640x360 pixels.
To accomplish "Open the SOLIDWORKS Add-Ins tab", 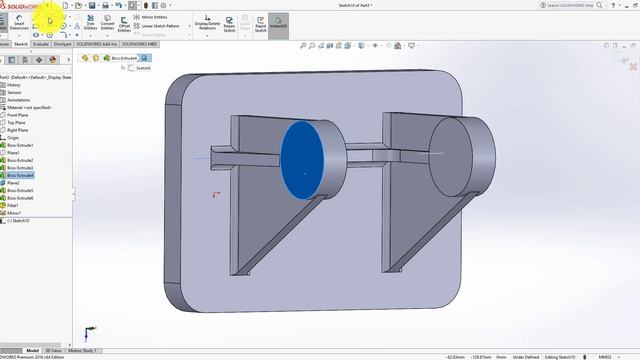I will click(97, 44).
